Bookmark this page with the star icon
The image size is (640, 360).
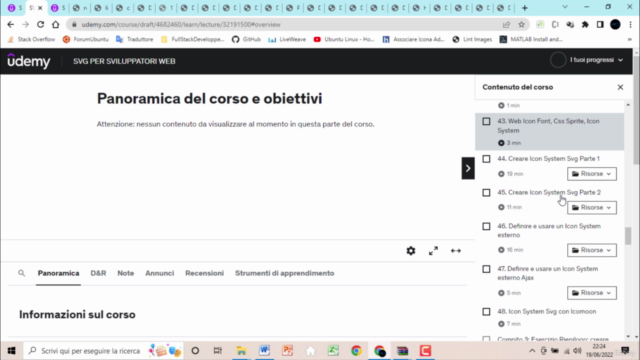click(521, 24)
